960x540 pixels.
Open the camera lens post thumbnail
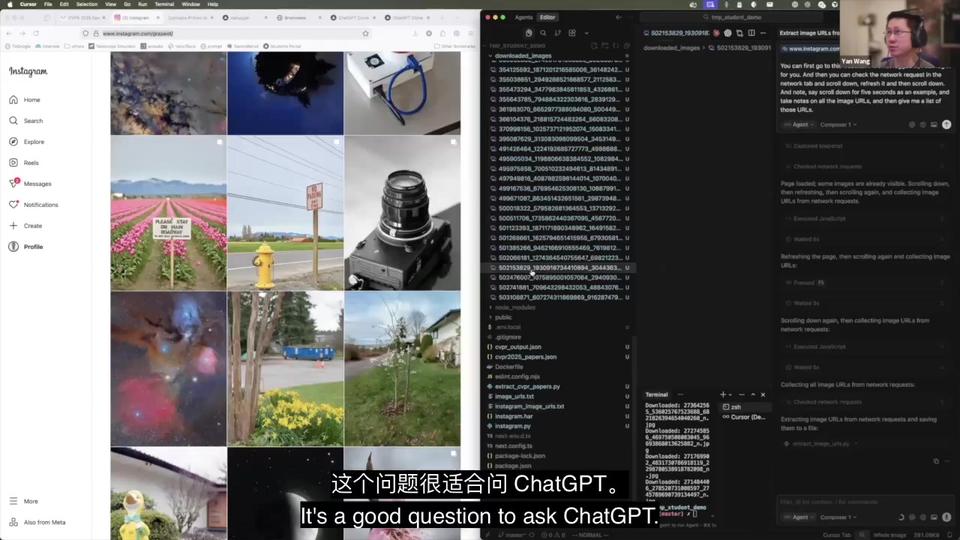click(402, 213)
